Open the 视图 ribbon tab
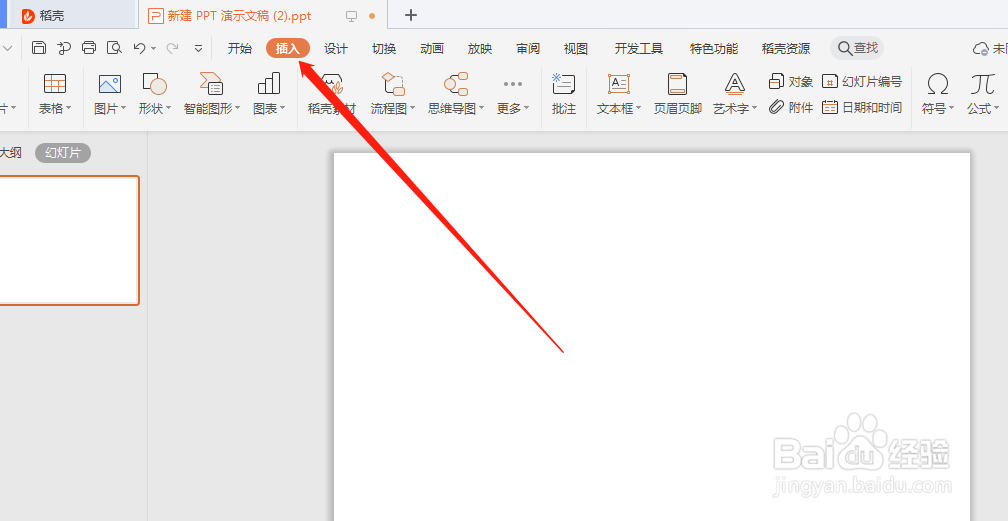The width and height of the screenshot is (1008, 521). pyautogui.click(x=576, y=48)
